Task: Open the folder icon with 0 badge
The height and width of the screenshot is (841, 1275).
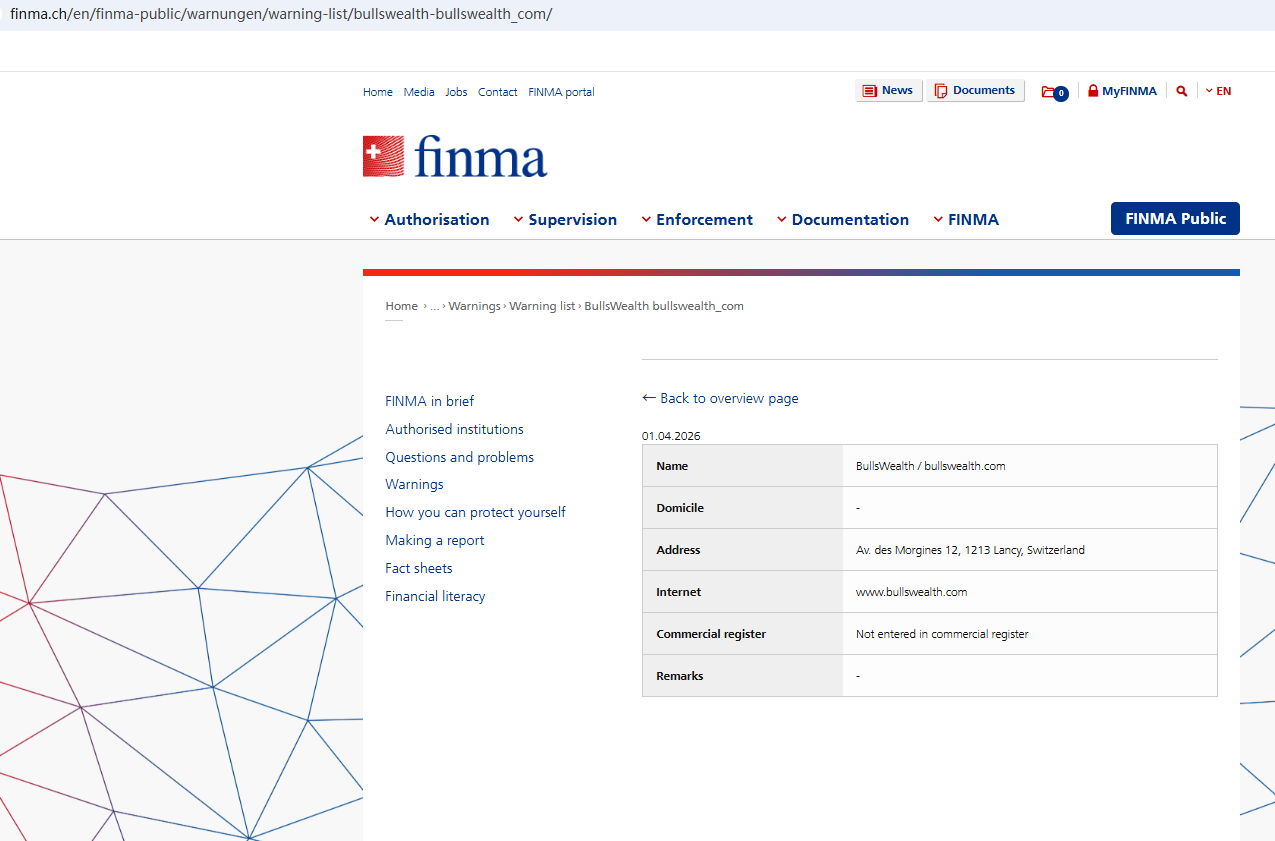Action: tap(1054, 92)
